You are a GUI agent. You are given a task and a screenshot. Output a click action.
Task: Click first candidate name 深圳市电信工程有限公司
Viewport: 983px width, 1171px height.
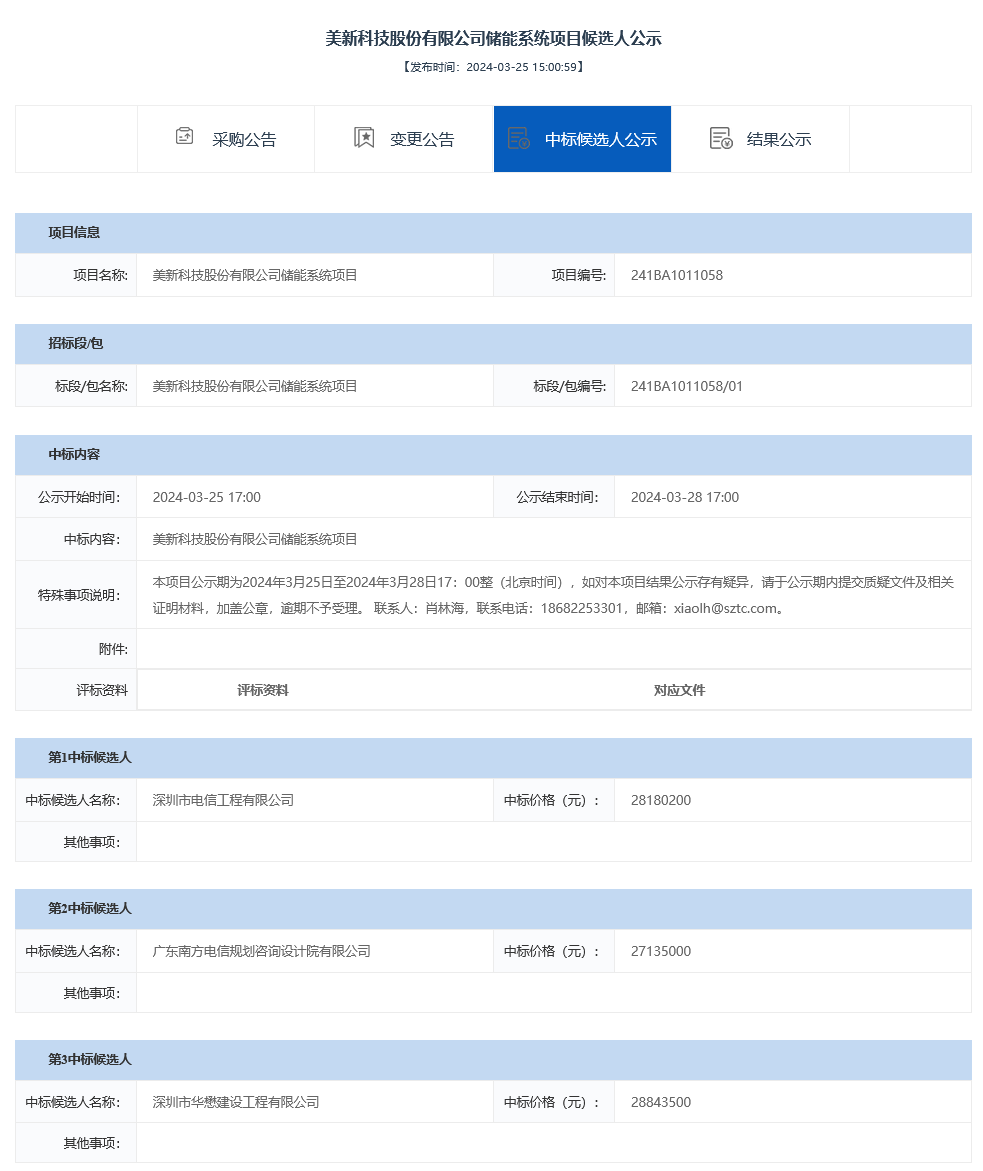click(223, 800)
